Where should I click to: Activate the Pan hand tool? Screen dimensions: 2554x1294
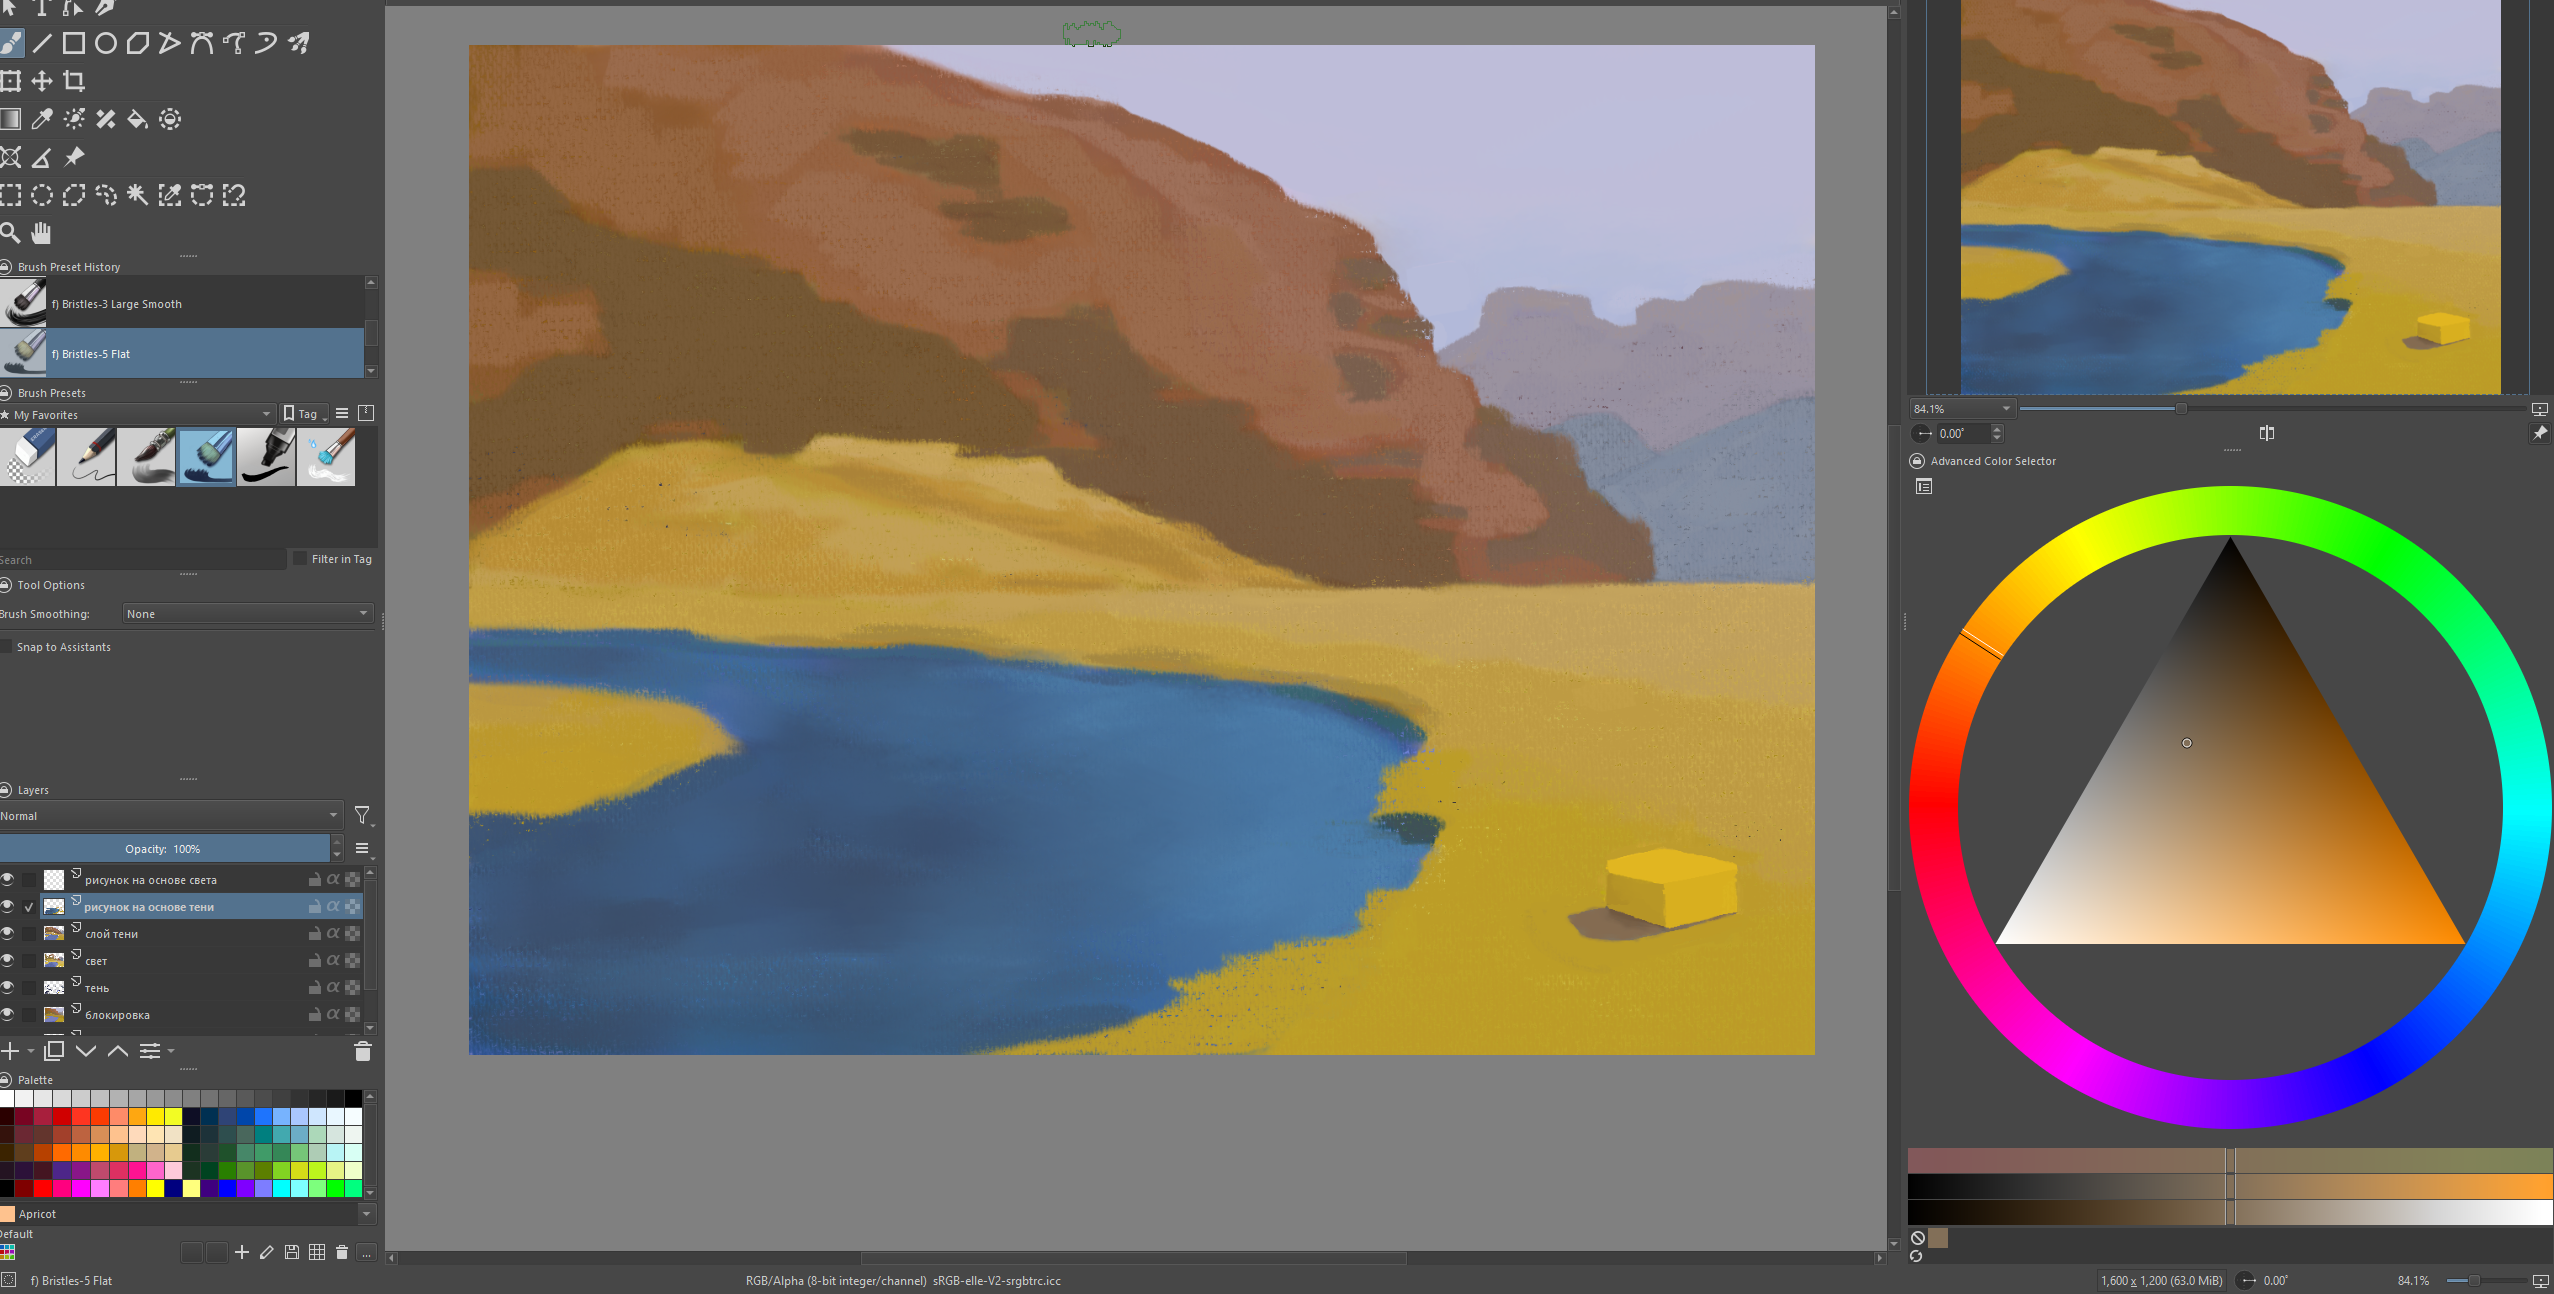click(x=41, y=233)
